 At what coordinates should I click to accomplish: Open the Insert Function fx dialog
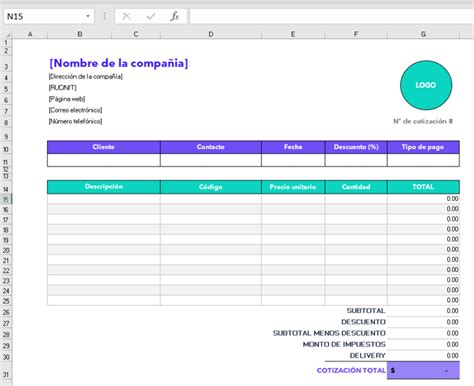[174, 16]
